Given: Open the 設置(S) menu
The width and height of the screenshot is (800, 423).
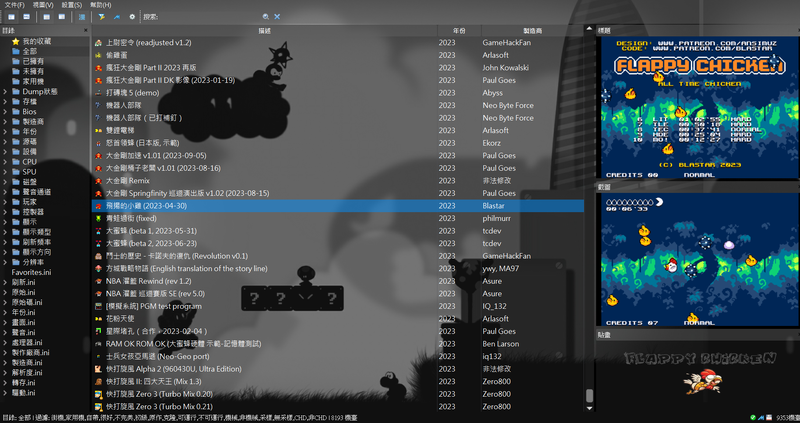Looking at the screenshot, I should 71,5.
